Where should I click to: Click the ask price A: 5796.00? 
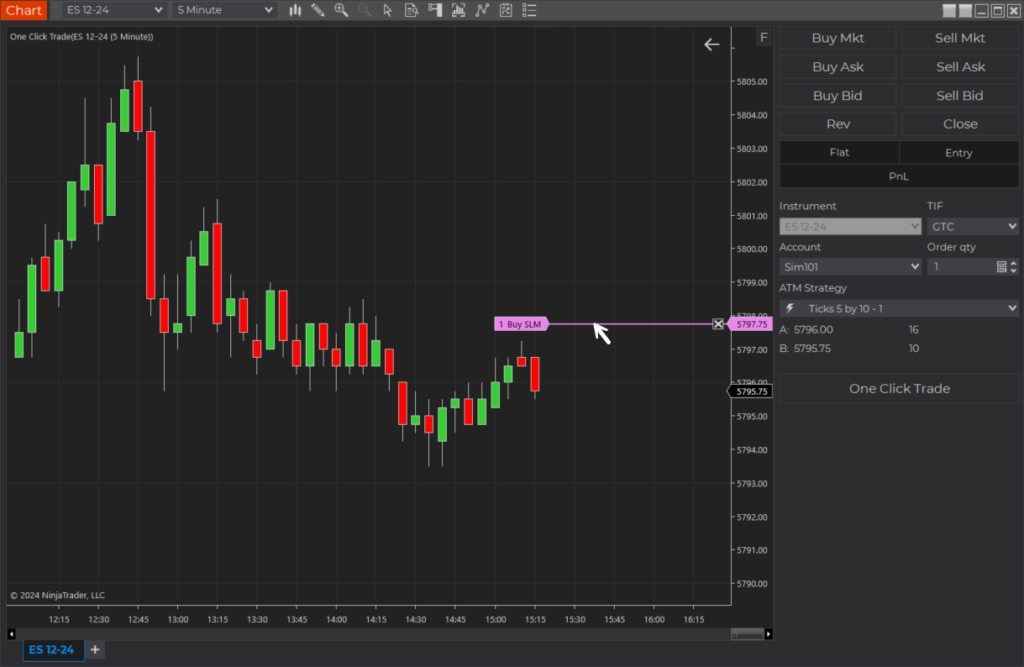[806, 330]
